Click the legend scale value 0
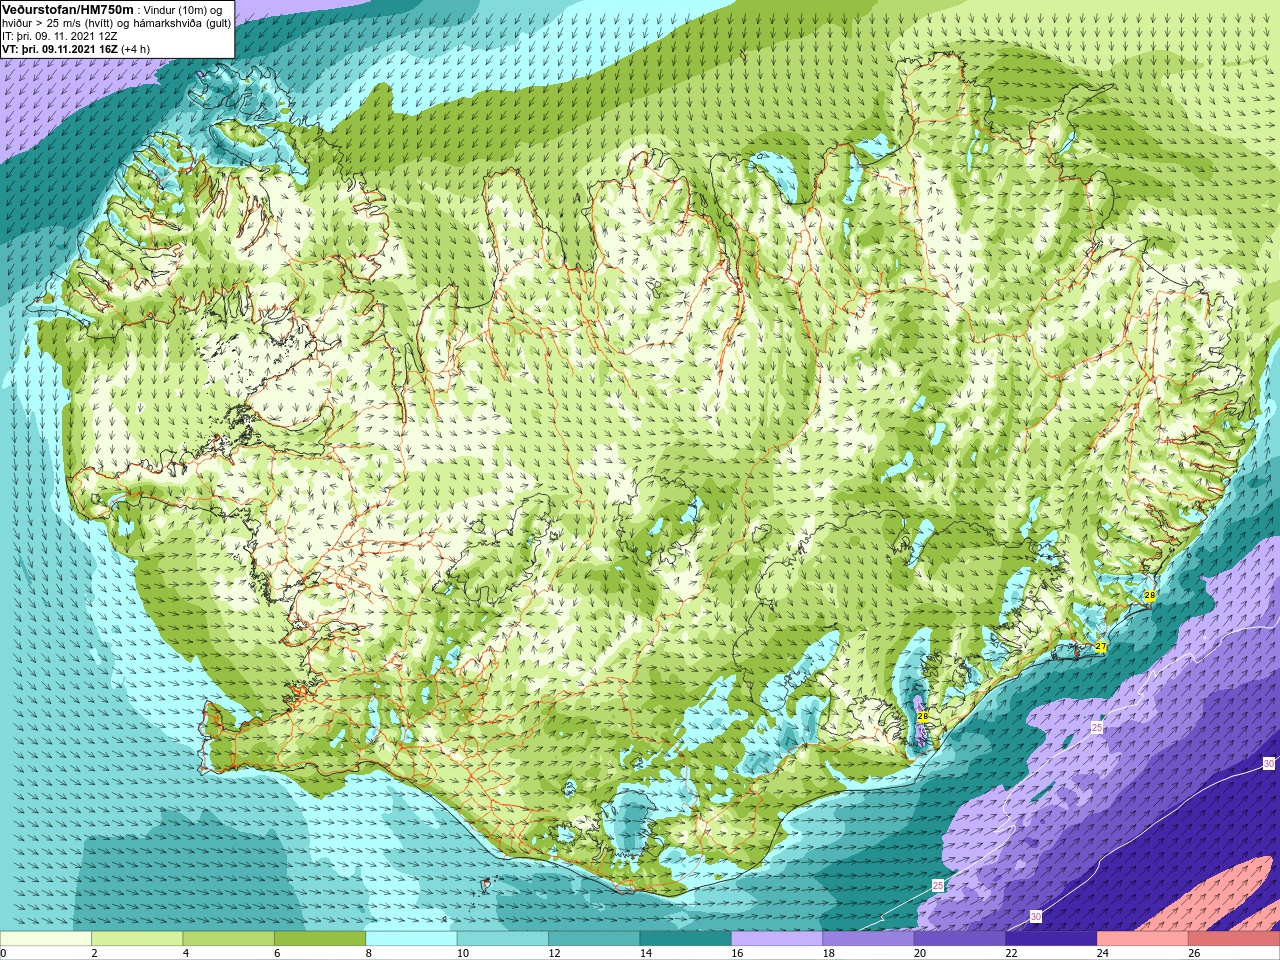 (x=3, y=953)
